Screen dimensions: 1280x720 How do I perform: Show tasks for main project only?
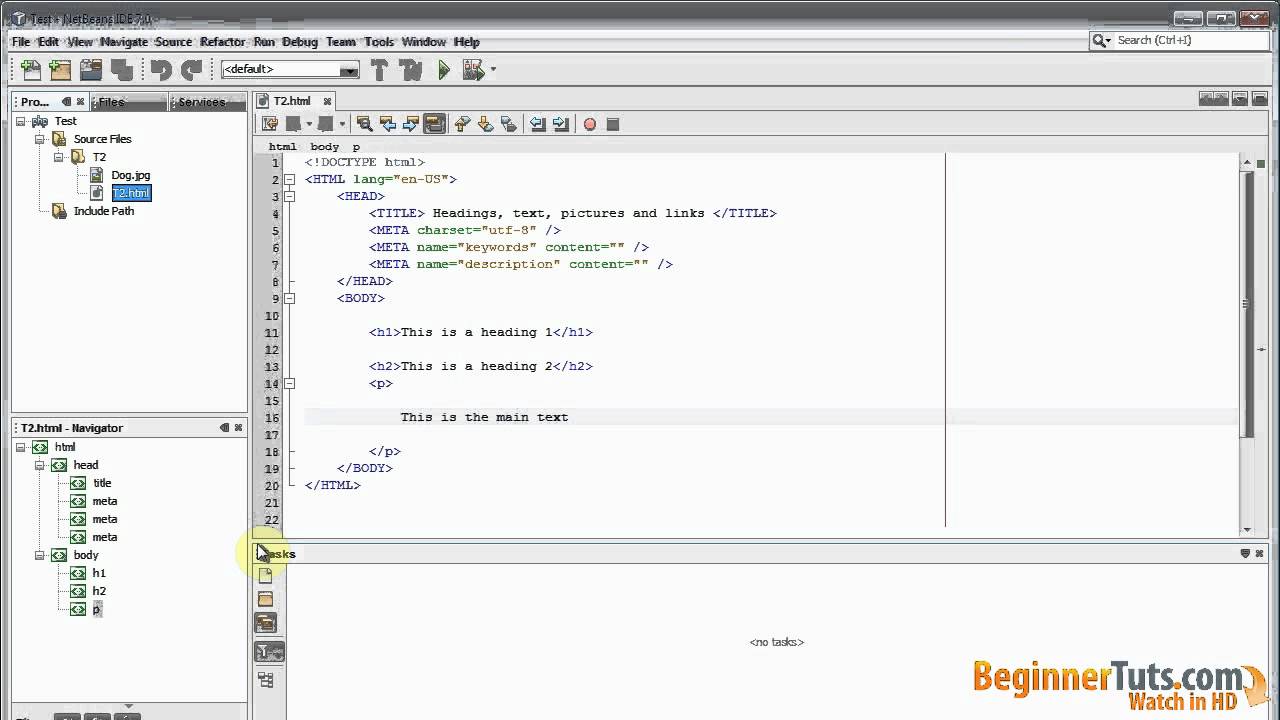click(x=265, y=599)
